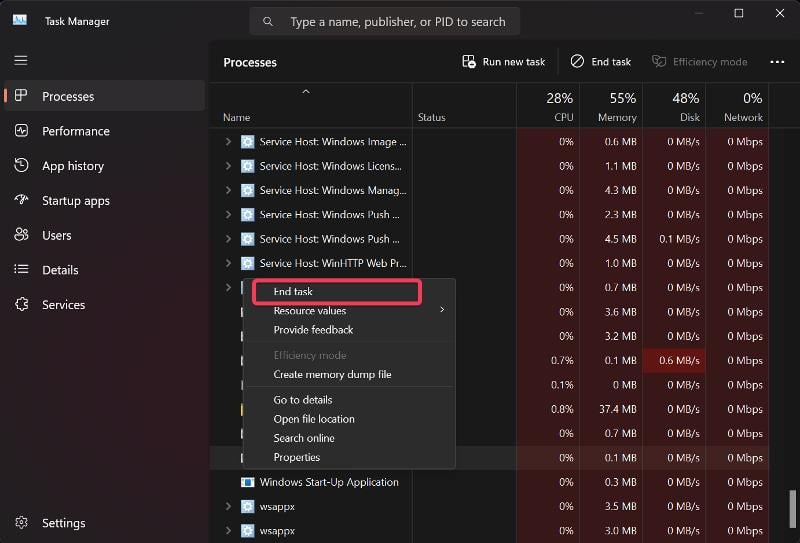Click the Startup apps gauge icon
This screenshot has width=800, height=543.
coord(21,200)
